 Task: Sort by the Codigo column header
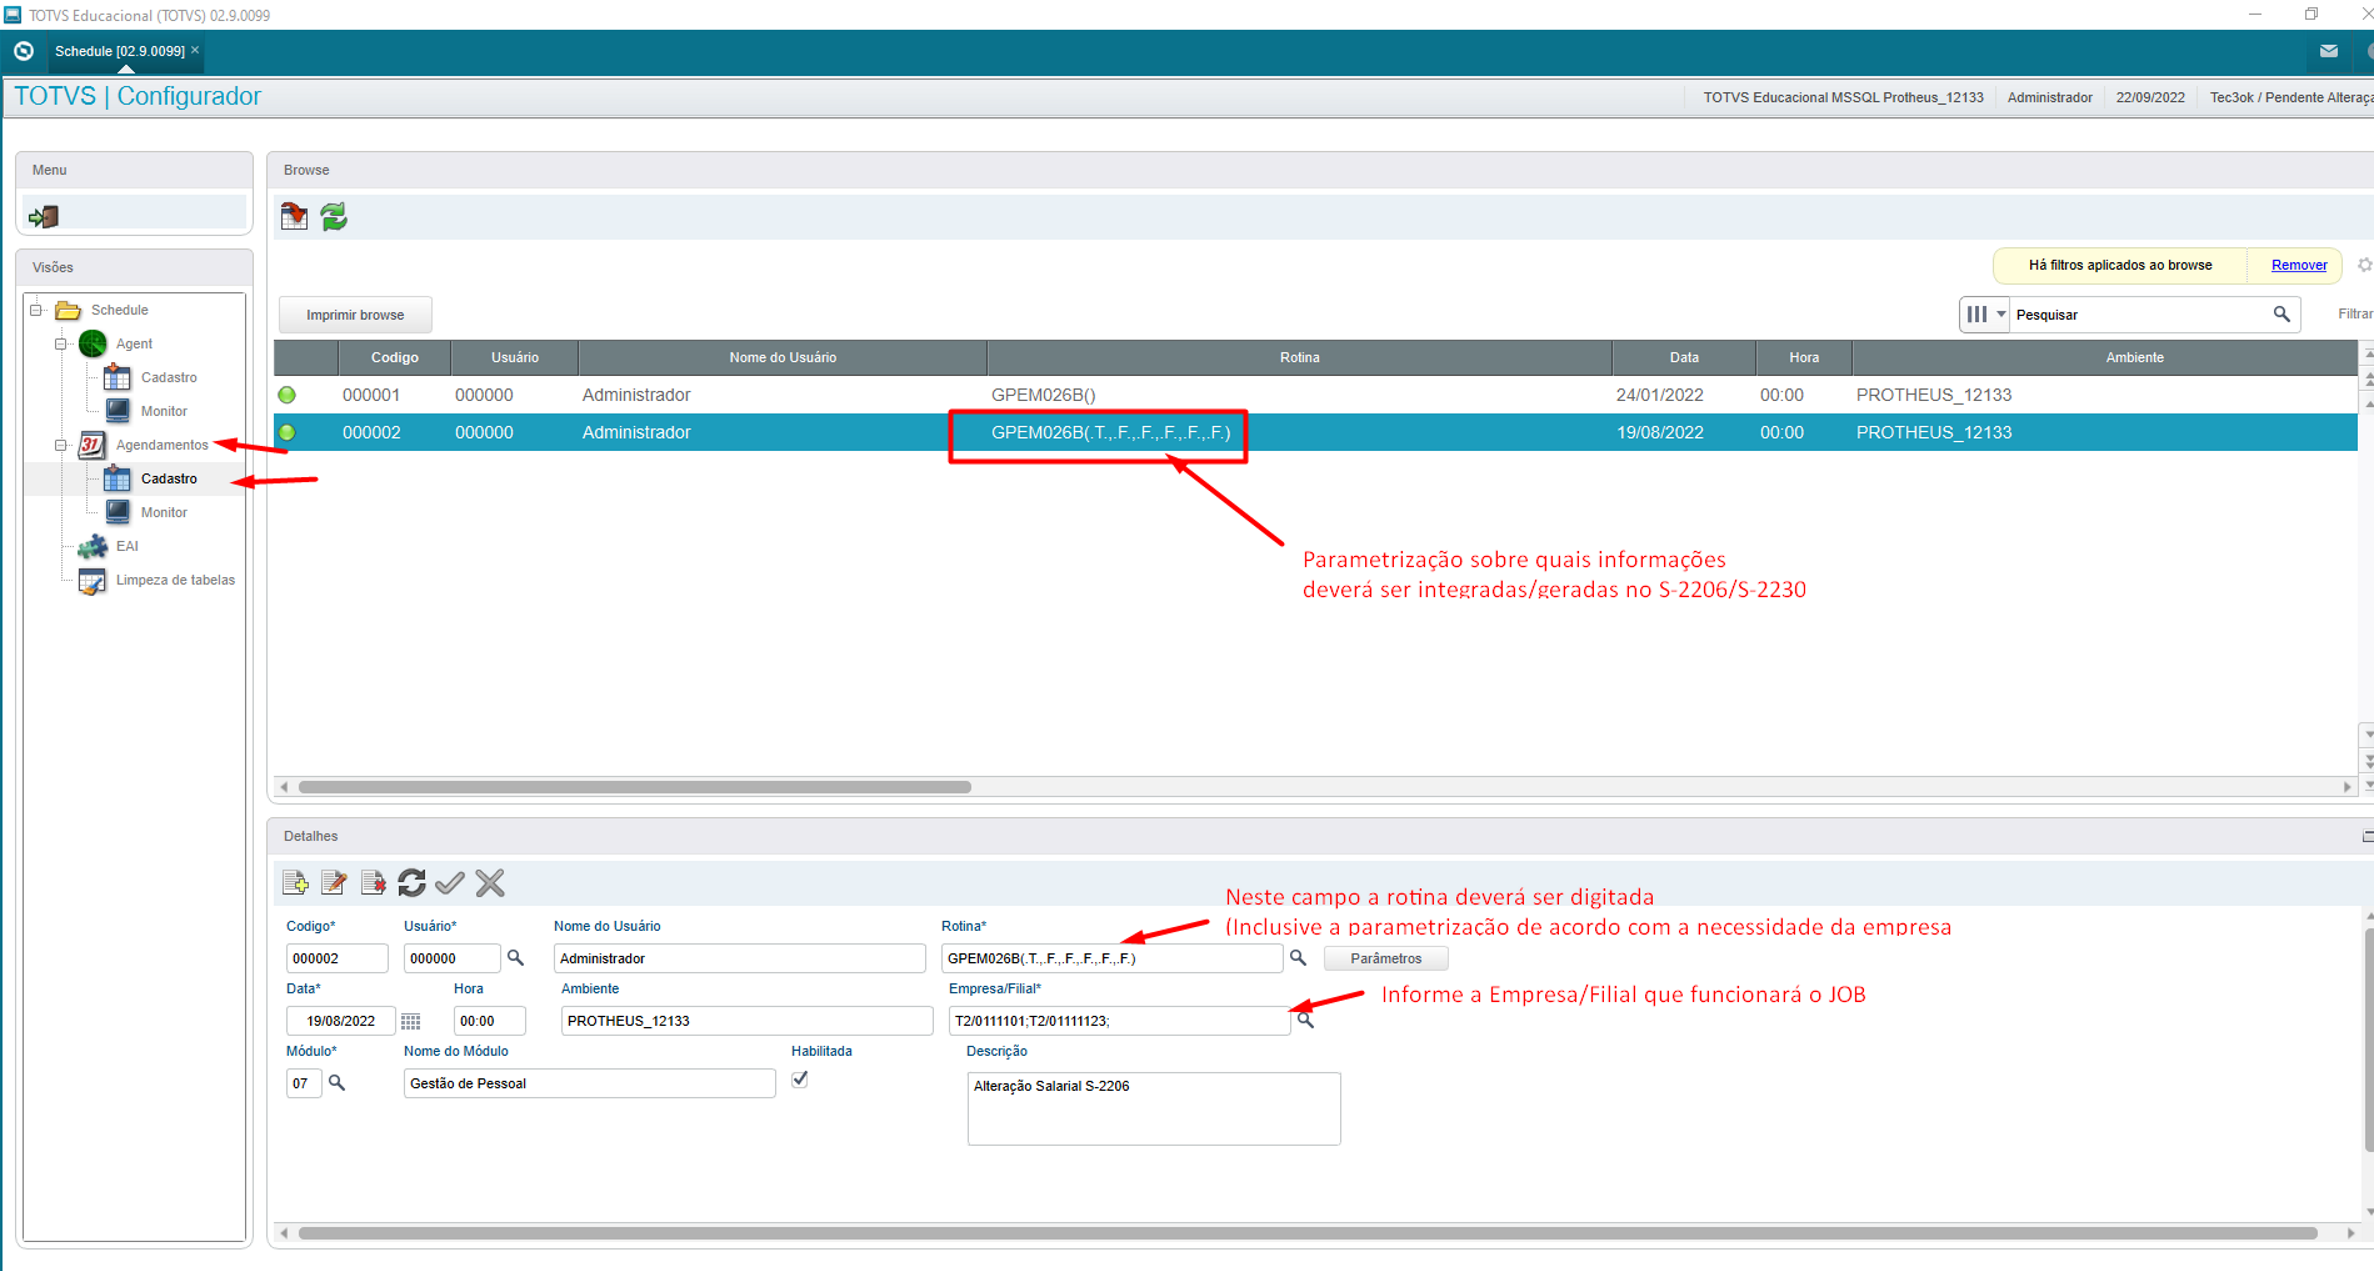[x=394, y=357]
